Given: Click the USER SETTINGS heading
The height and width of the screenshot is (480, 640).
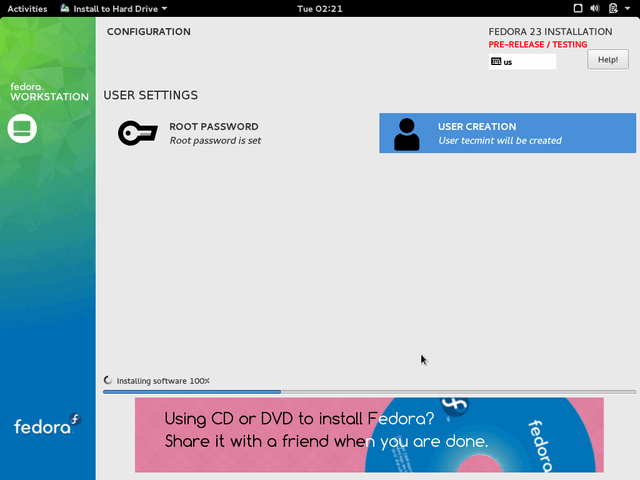Looking at the screenshot, I should pyautogui.click(x=151, y=95).
